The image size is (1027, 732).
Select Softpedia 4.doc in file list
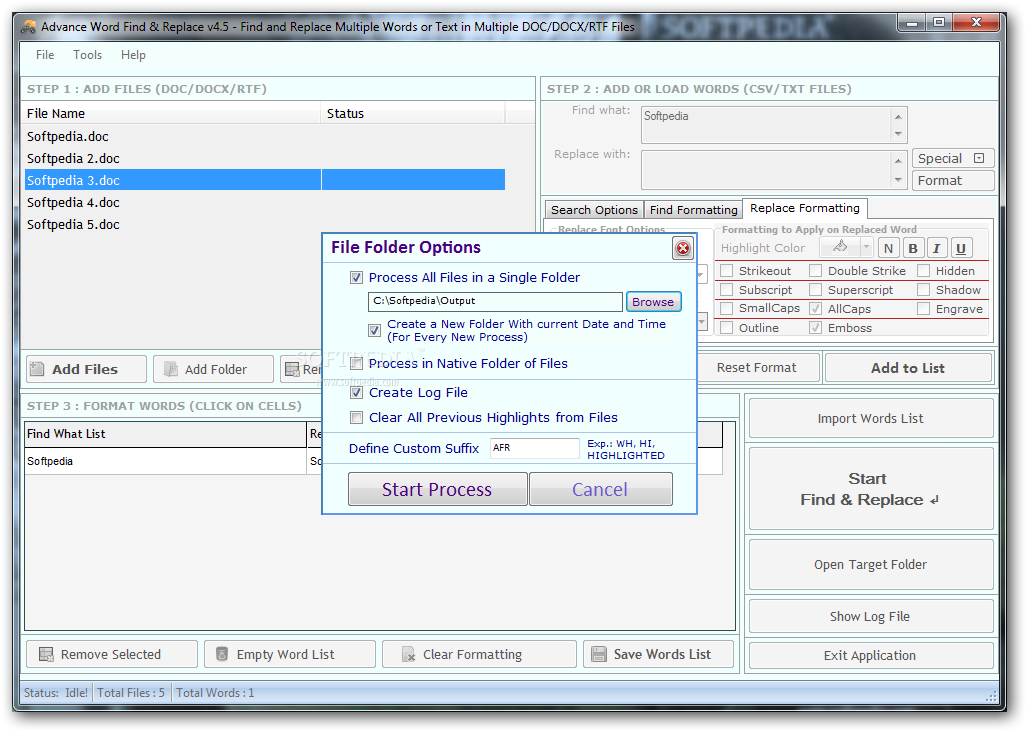tap(265, 202)
